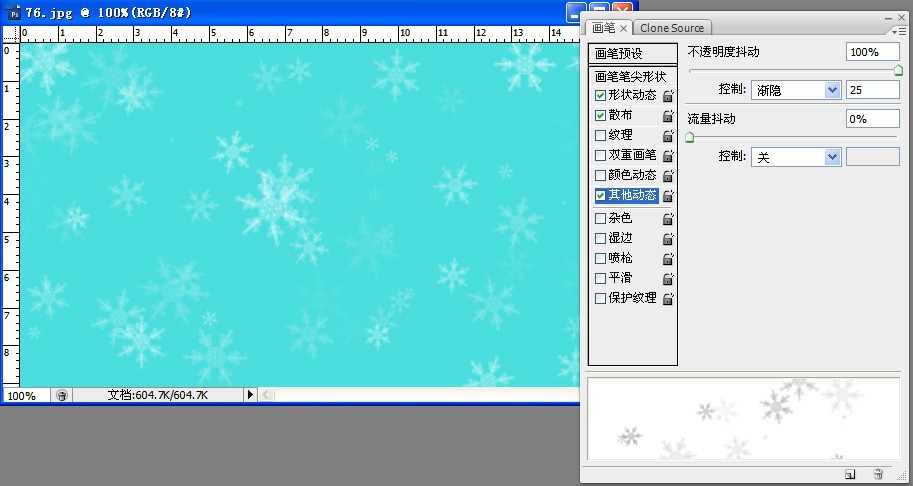913x486 pixels.
Task: Click the lock icon beside 保护纹理
Action: [668, 299]
